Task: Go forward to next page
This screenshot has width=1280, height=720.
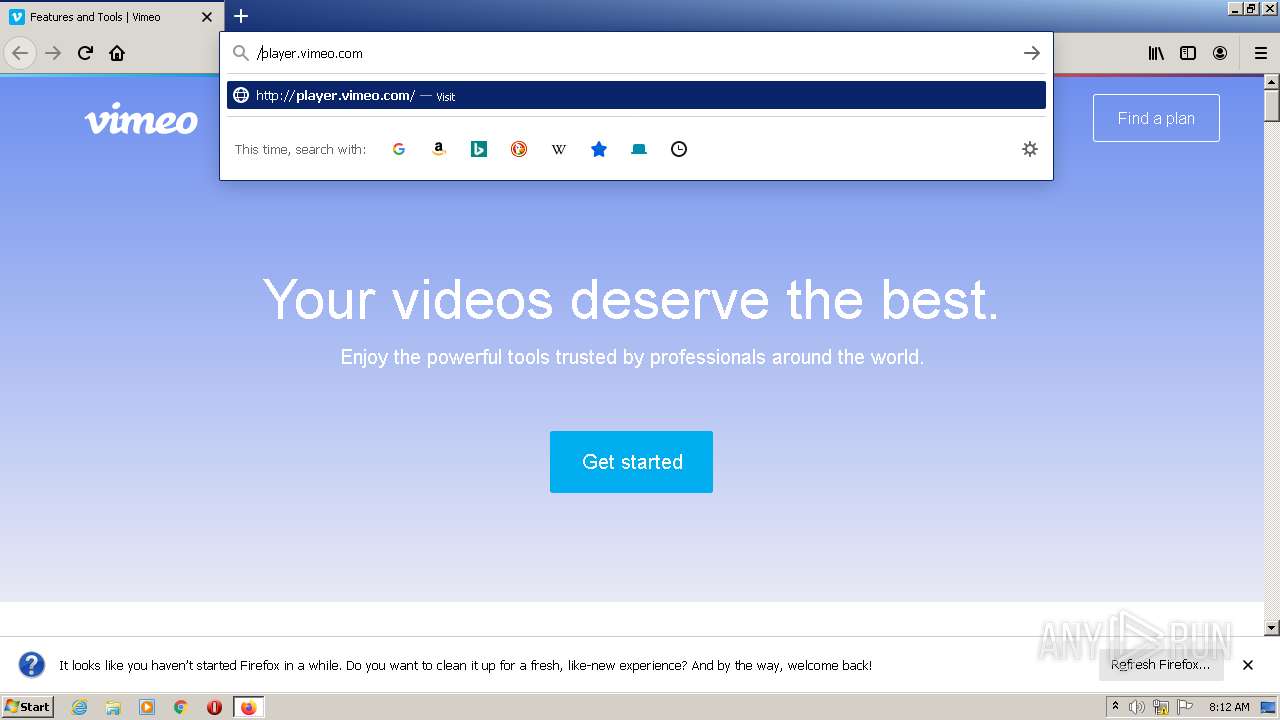Action: [x=53, y=53]
